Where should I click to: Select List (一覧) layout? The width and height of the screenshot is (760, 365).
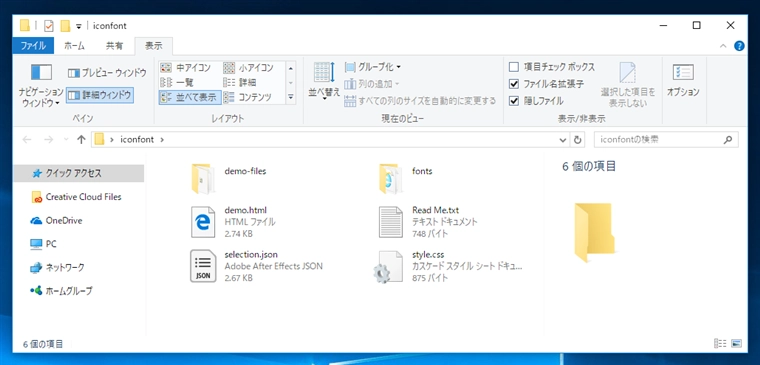pyautogui.click(x=178, y=82)
